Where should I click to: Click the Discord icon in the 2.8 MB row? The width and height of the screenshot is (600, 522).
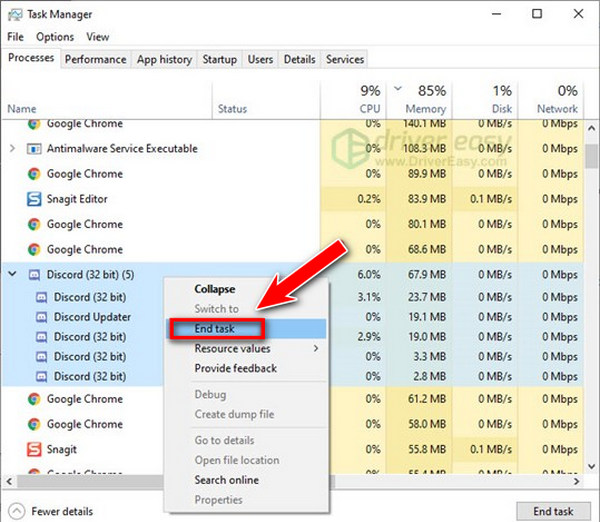(41, 377)
